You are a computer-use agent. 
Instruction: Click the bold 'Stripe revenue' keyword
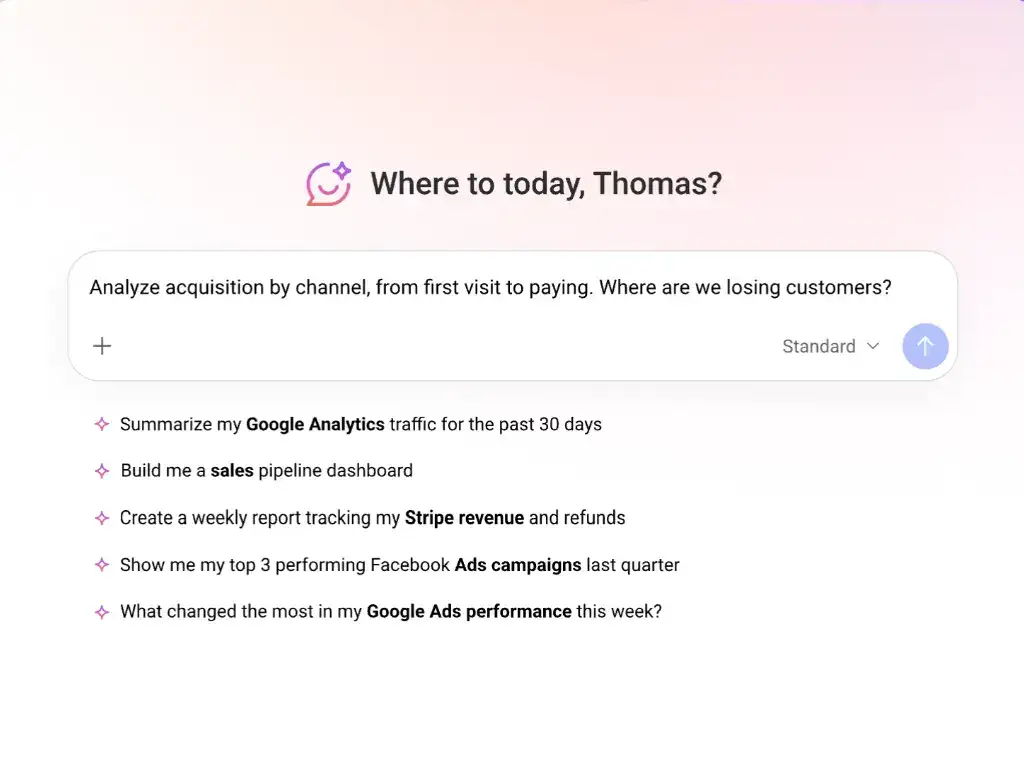click(x=464, y=518)
